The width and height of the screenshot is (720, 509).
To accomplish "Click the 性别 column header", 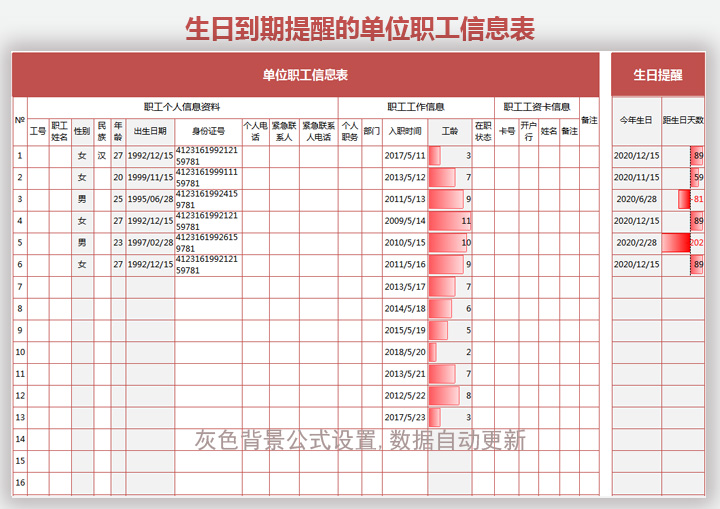I will 82,131.
